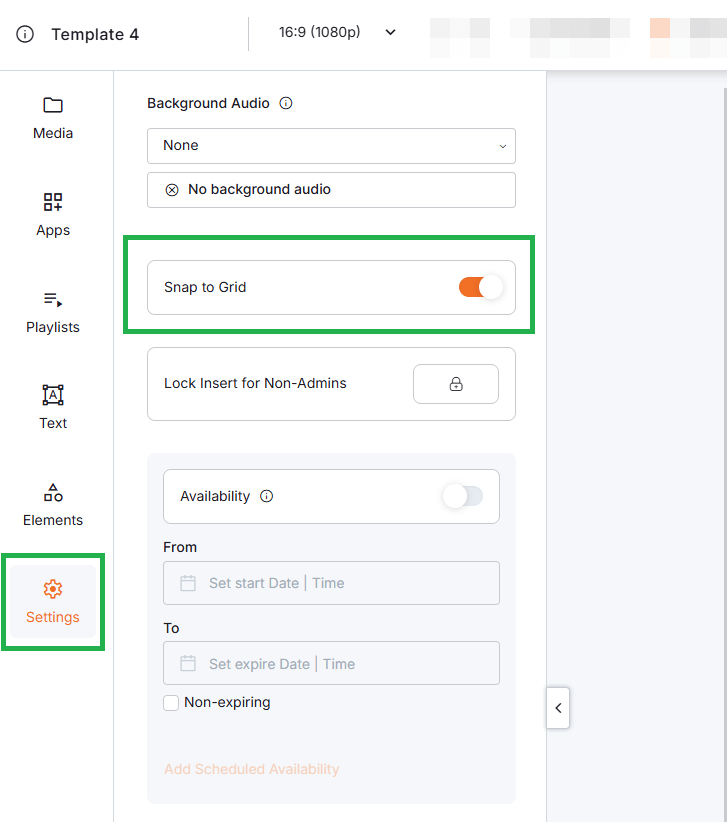Viewport: 727px width, 822px height.
Task: Toggle Snap to Grid off
Action: tap(480, 287)
